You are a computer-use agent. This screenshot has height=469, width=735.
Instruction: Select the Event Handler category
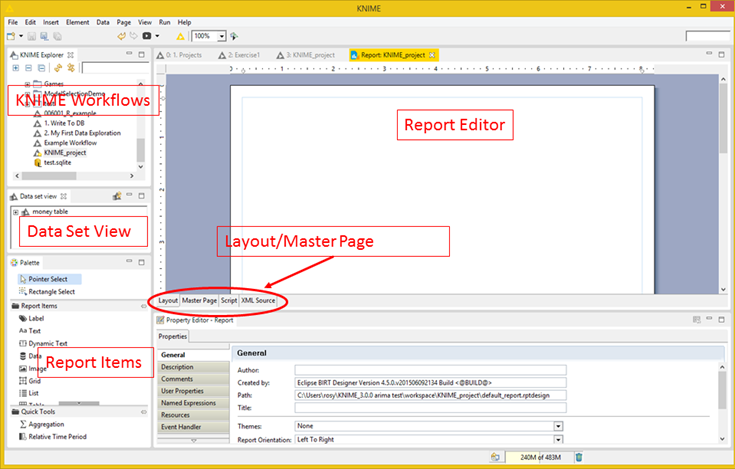tap(193, 427)
